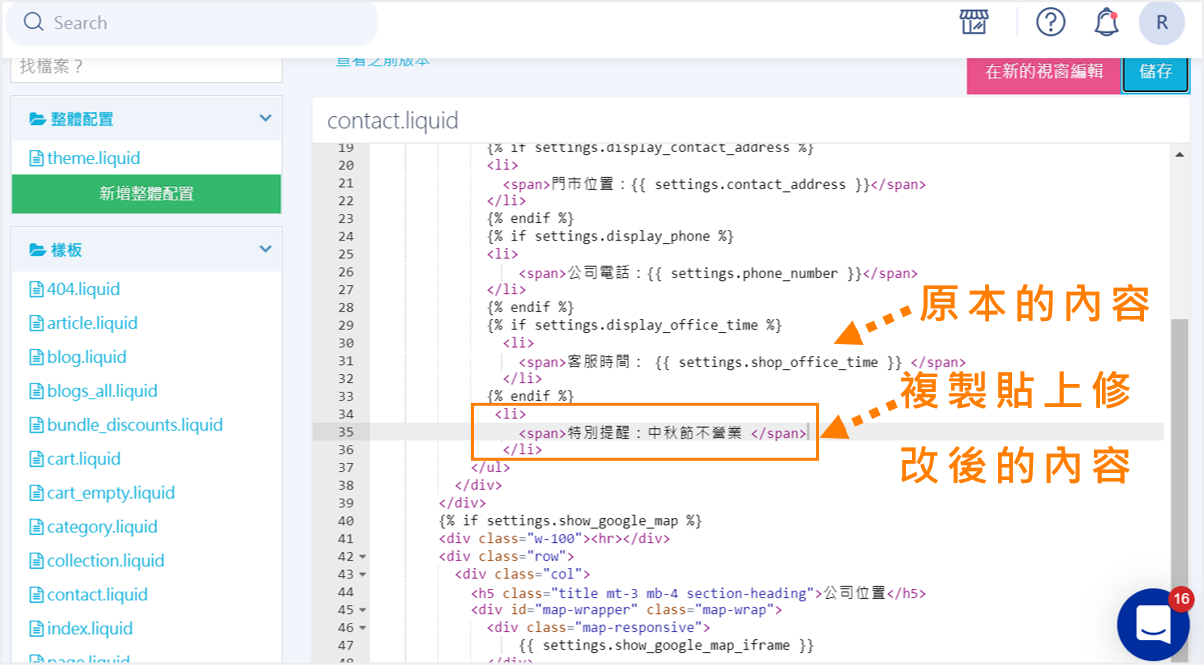Click the search magnifier icon
The height and width of the screenshot is (665, 1204).
point(34,23)
